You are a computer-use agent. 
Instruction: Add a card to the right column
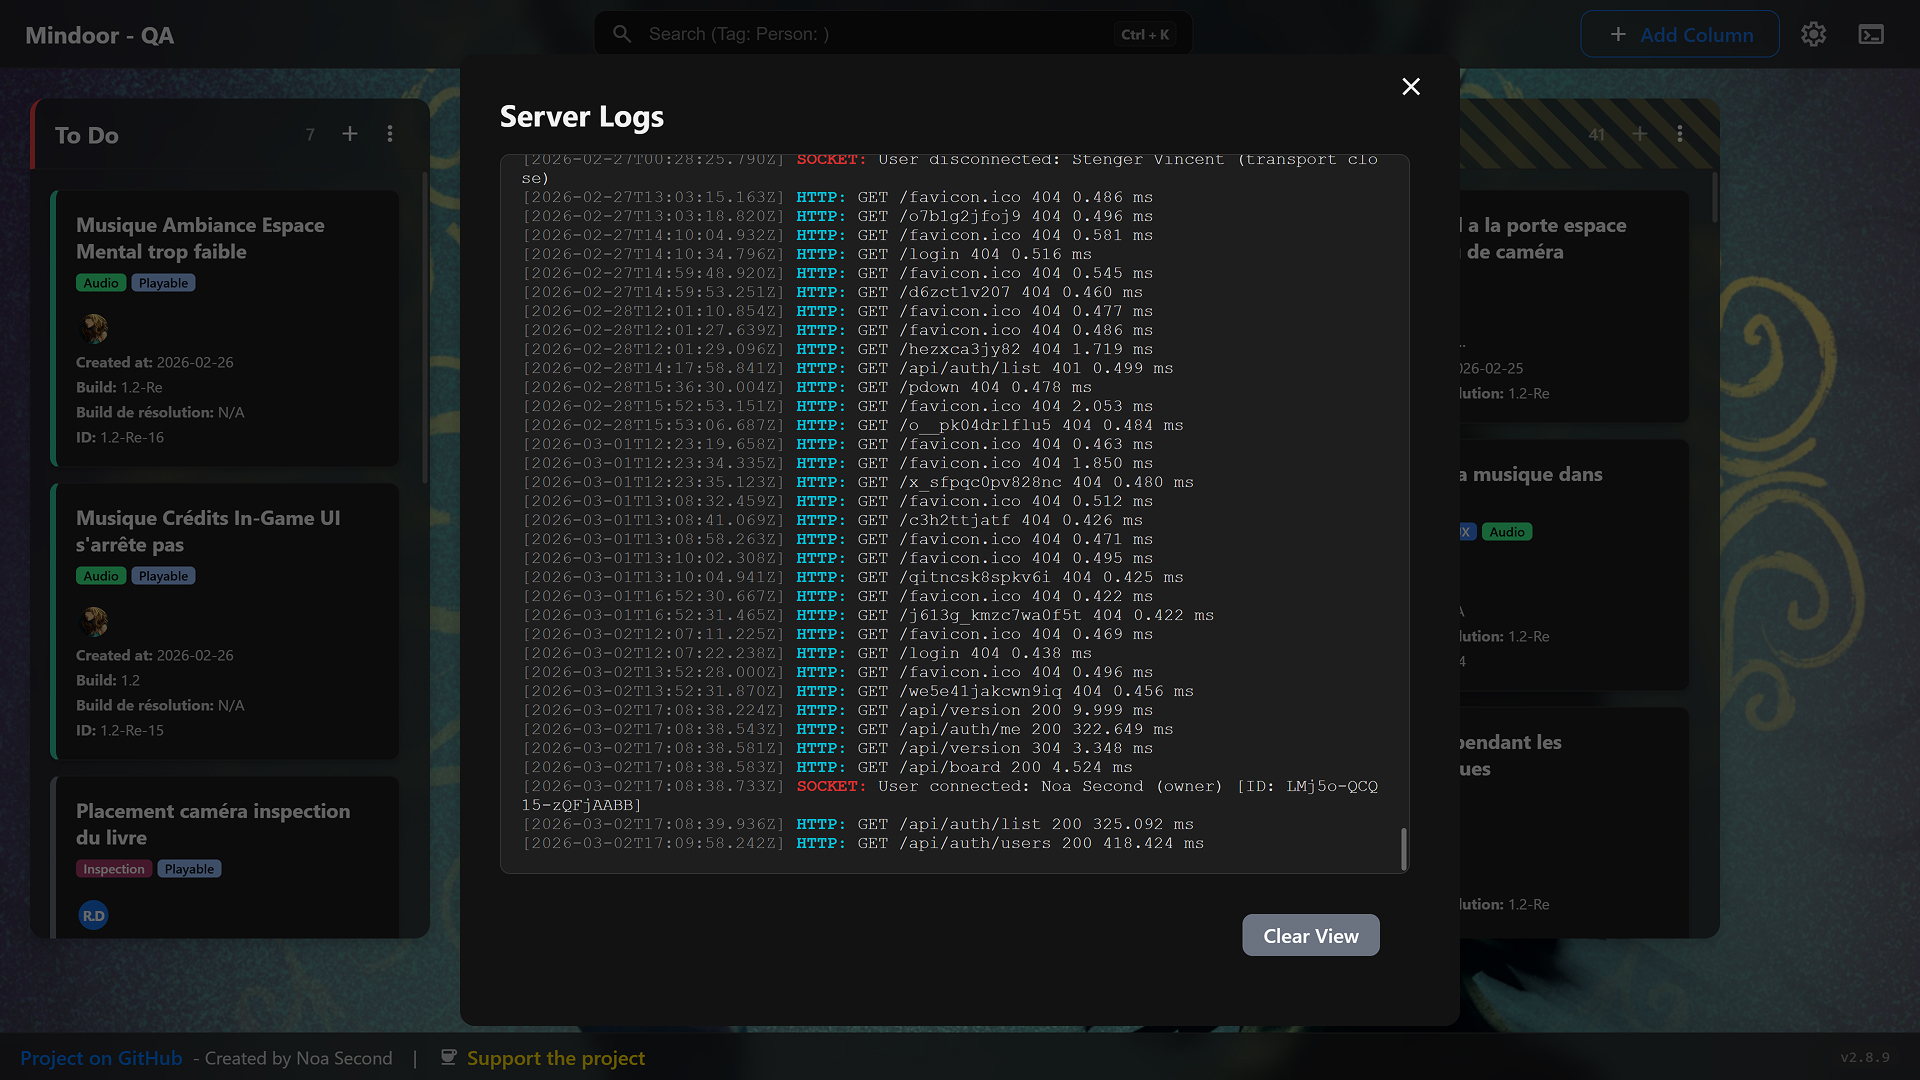click(1640, 134)
